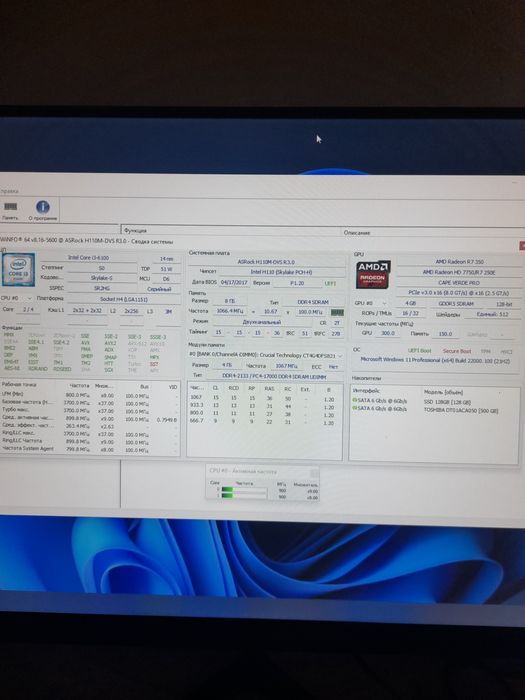Click the DDR4 SDRAM memory type field
The image size is (525, 700).
(313, 302)
